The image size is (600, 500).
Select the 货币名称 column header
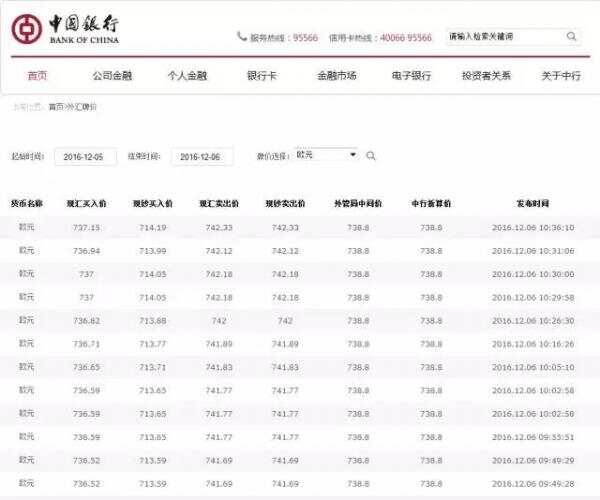pos(26,204)
